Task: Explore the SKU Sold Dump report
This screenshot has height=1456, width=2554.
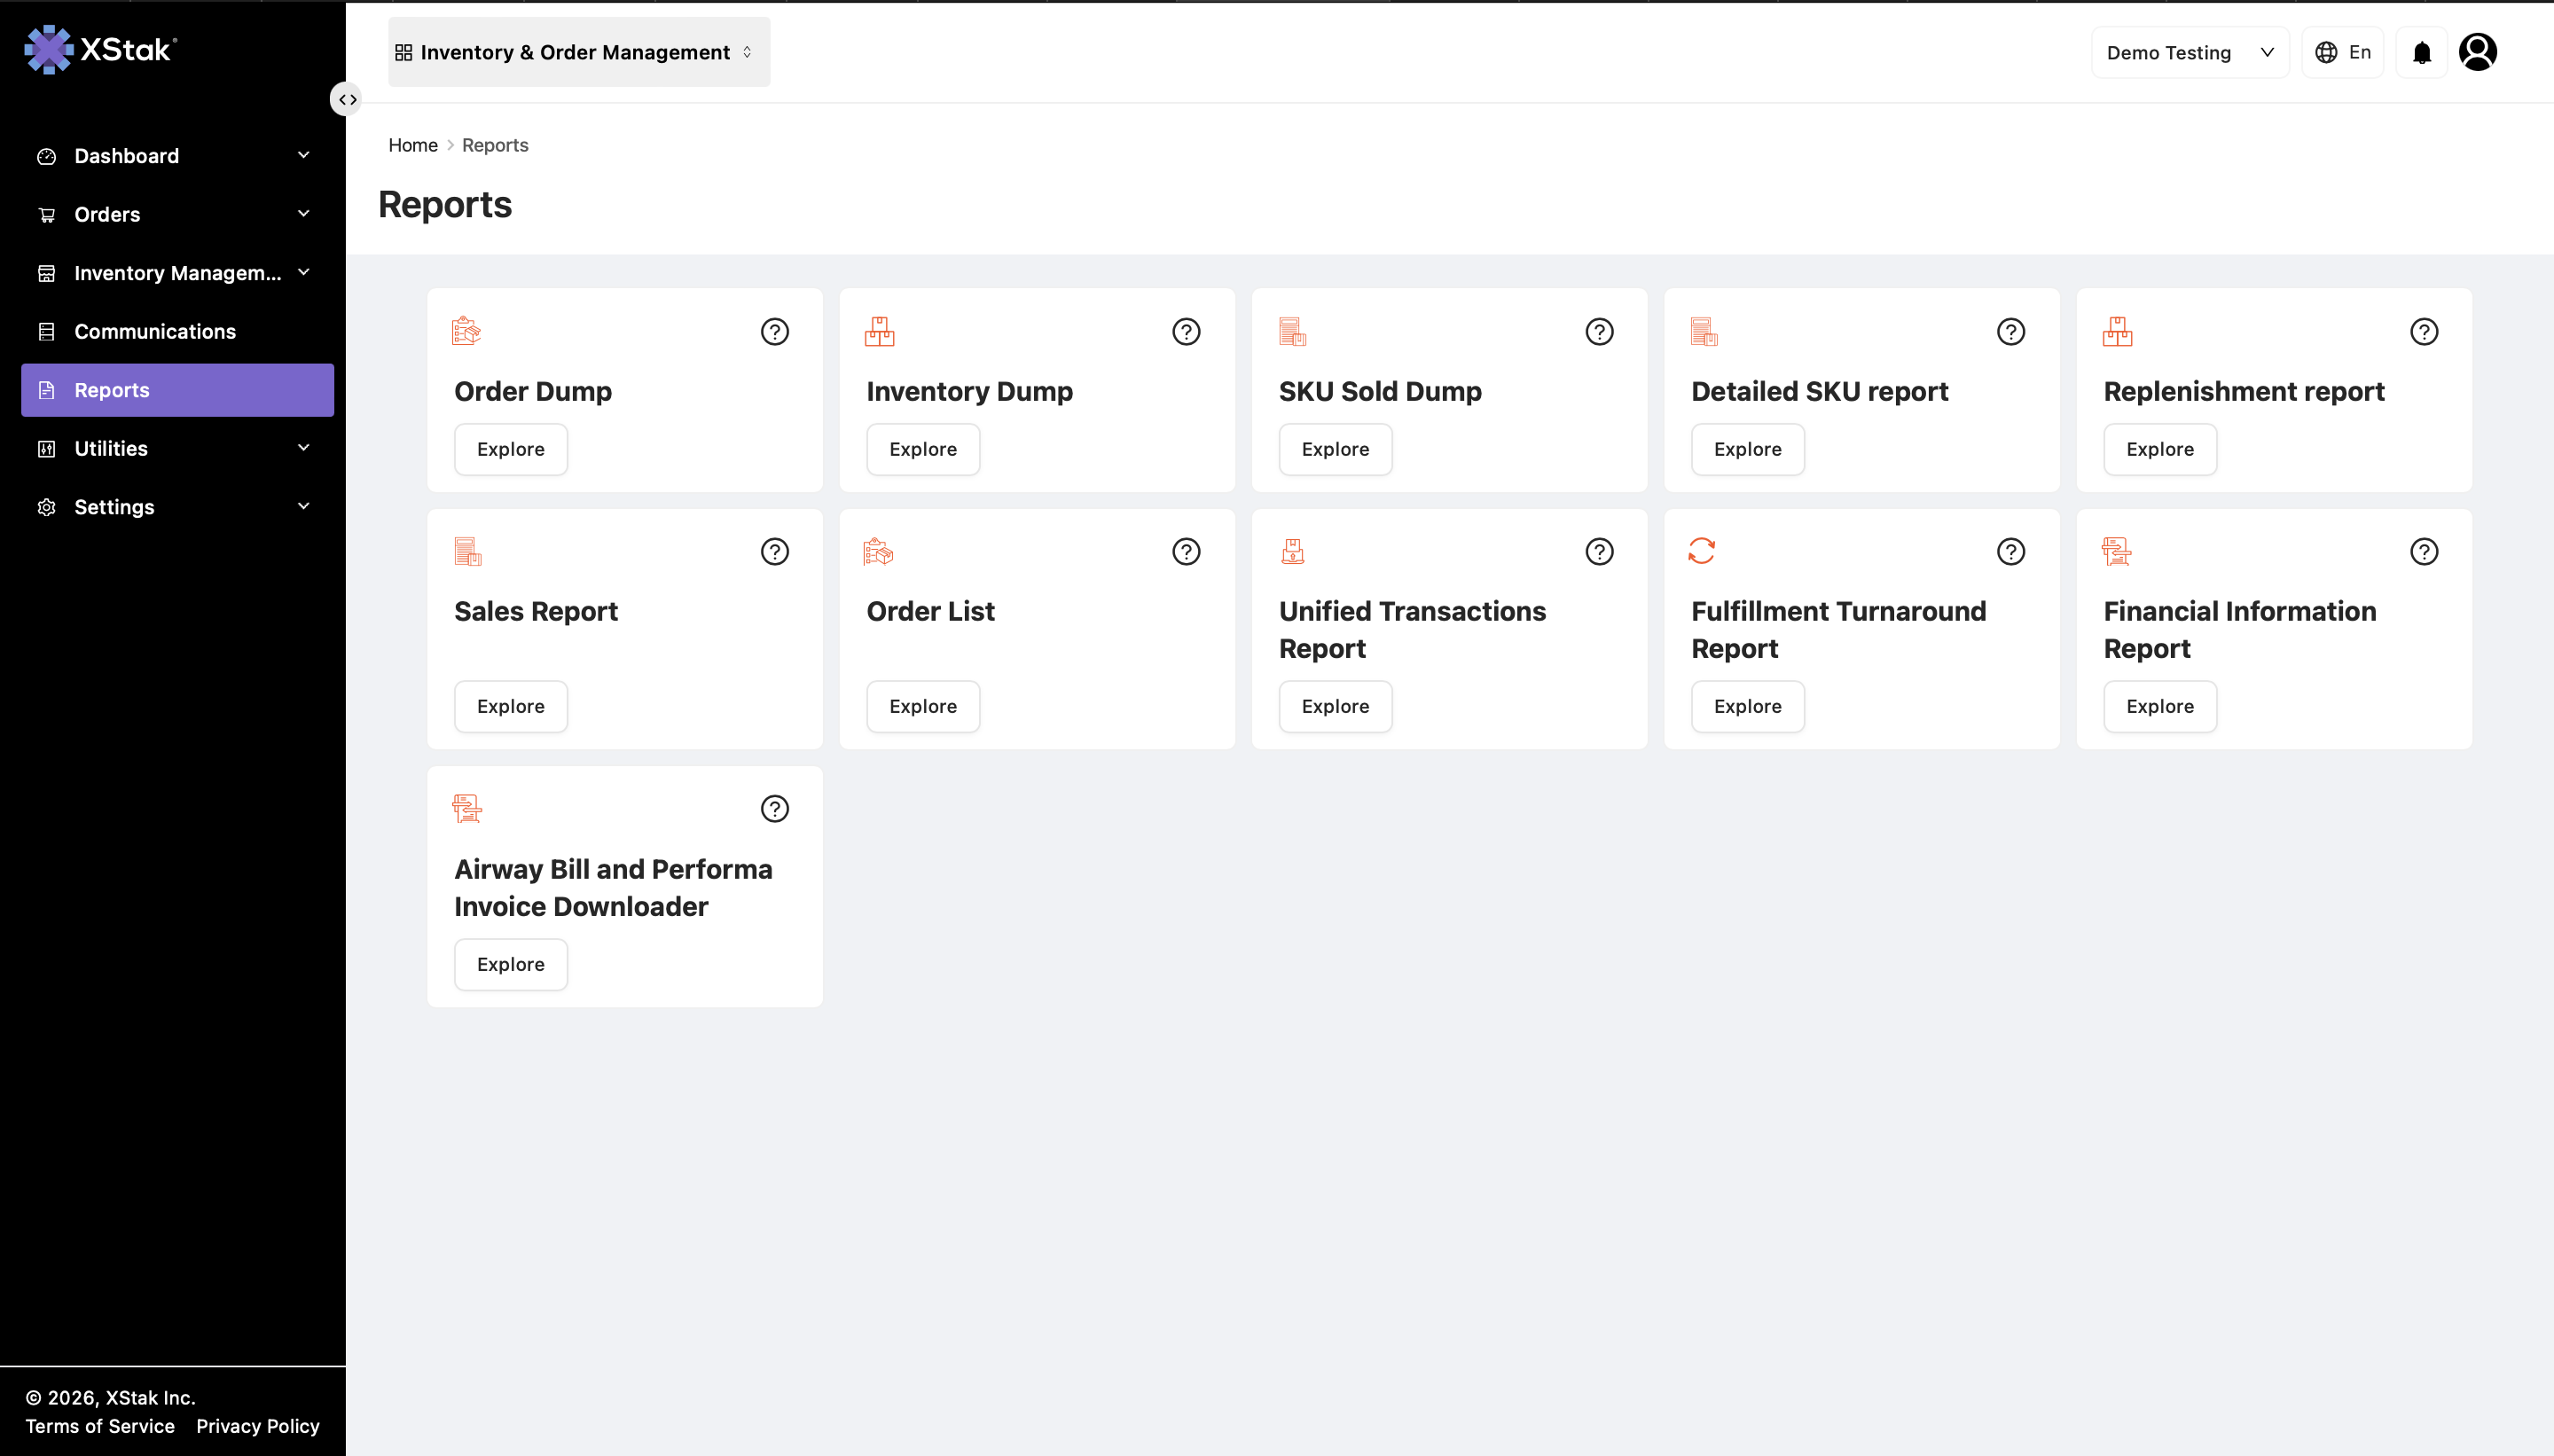Action: 1335,449
